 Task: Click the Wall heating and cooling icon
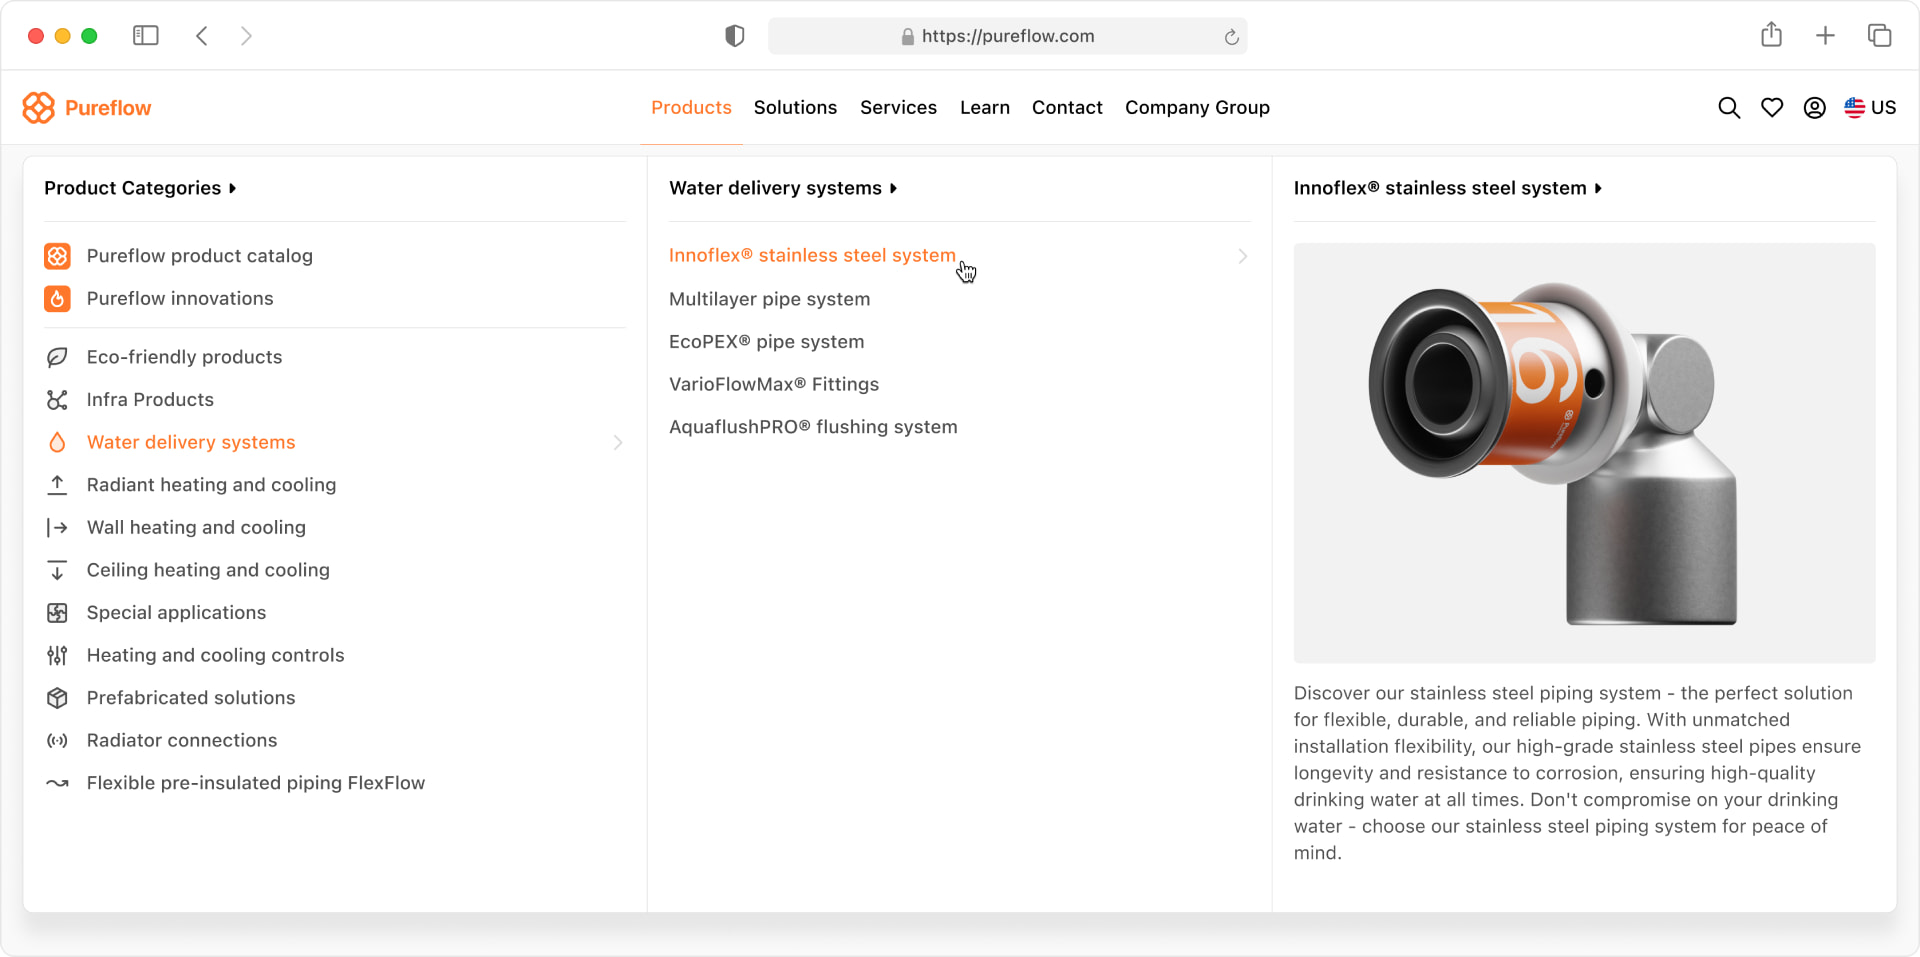pyautogui.click(x=57, y=528)
